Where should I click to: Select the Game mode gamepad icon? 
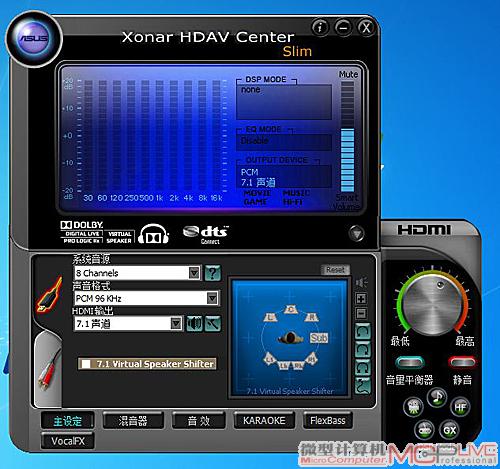tap(425, 430)
